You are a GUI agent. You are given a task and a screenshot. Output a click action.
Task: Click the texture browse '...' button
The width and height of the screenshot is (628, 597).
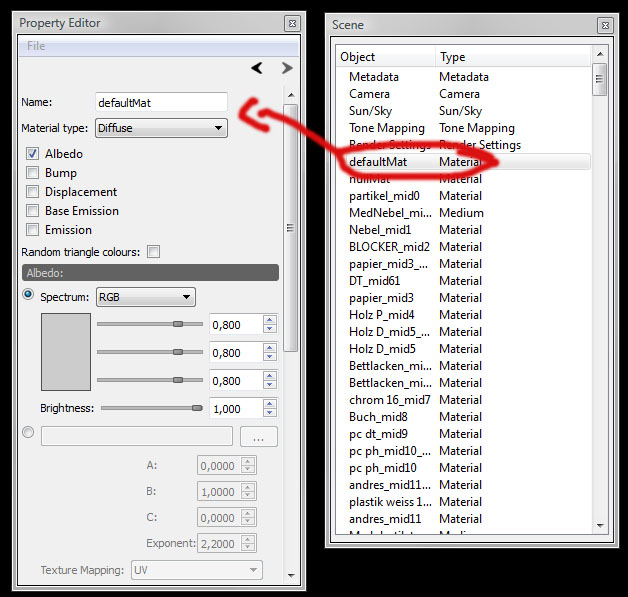coord(259,437)
